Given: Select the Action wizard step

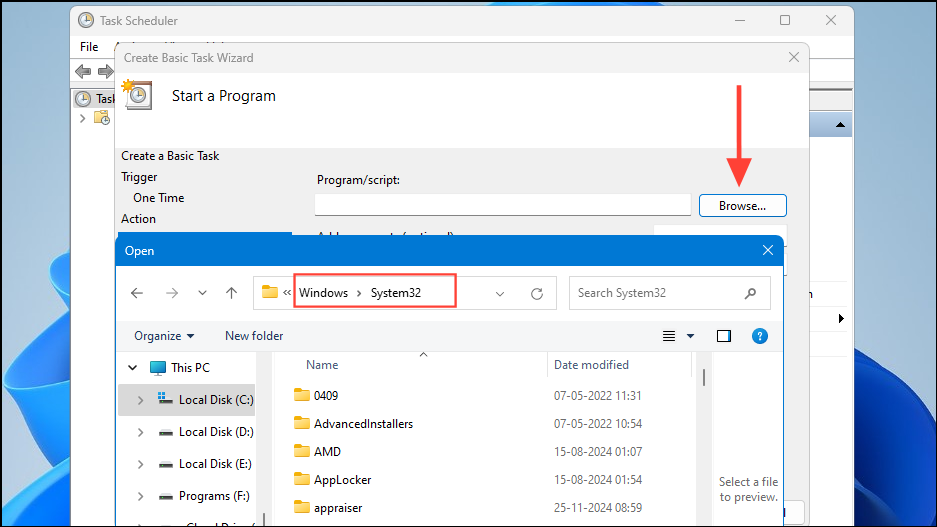Looking at the screenshot, I should point(139,219).
